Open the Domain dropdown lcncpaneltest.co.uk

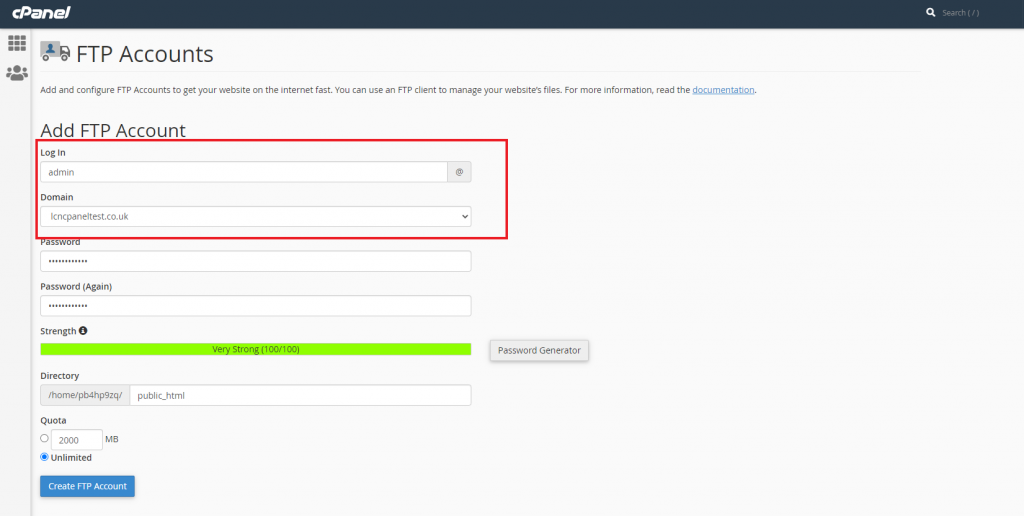click(255, 216)
